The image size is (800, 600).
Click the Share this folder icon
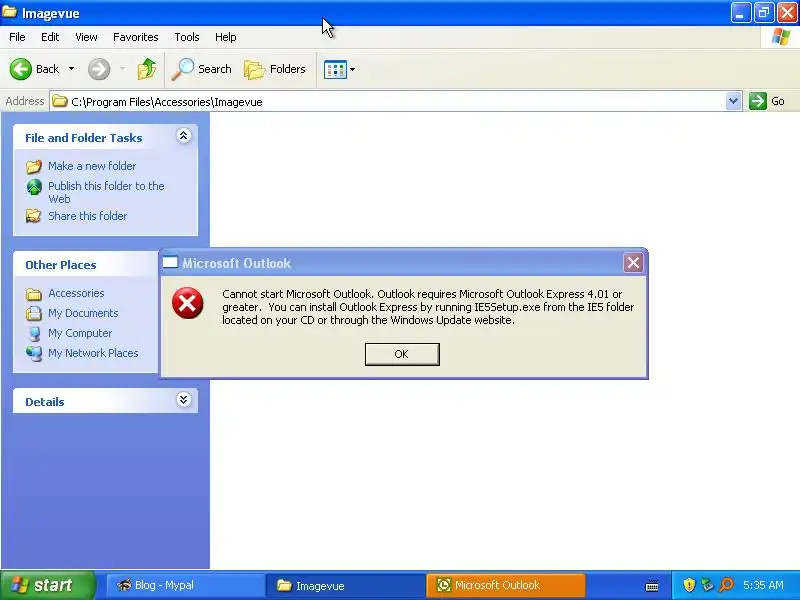(x=34, y=216)
